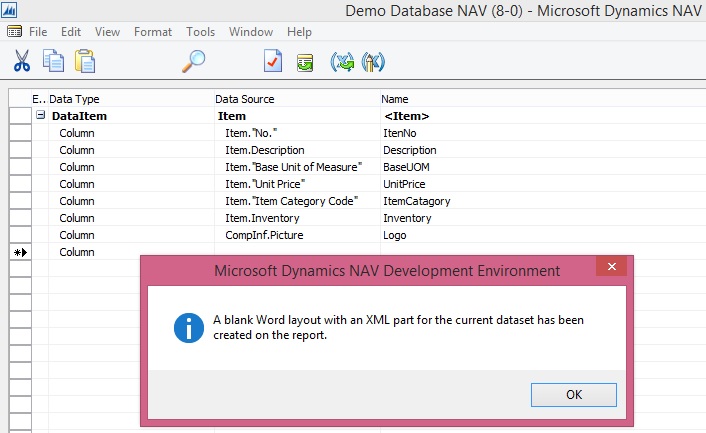
Task: Click the Find magnifying glass icon
Action: coord(193,61)
